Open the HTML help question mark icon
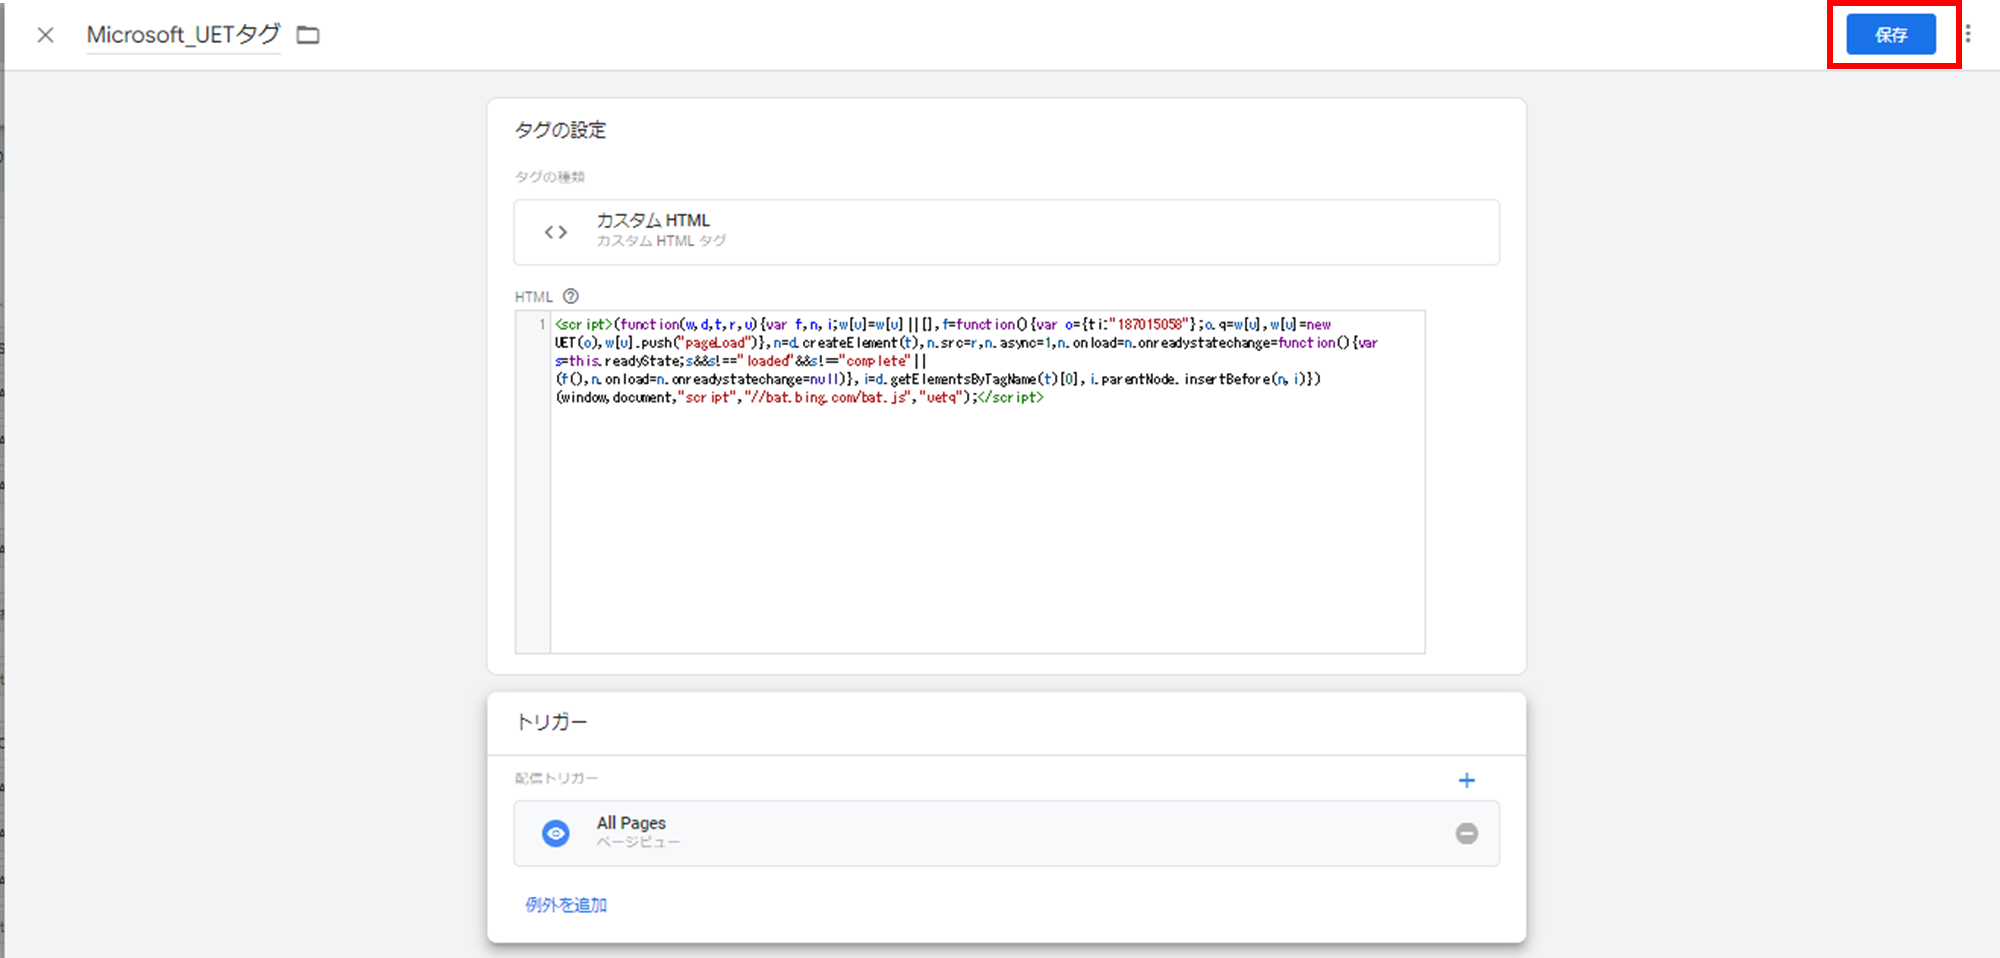This screenshot has width=2000, height=958. (571, 296)
